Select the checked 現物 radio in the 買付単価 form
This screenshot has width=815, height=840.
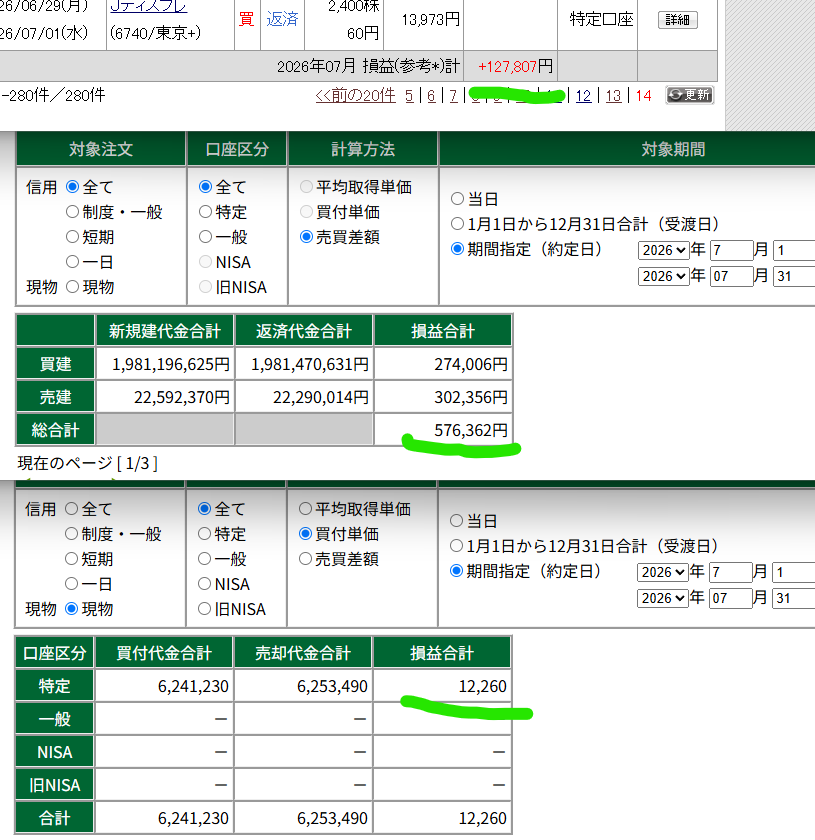coord(71,609)
